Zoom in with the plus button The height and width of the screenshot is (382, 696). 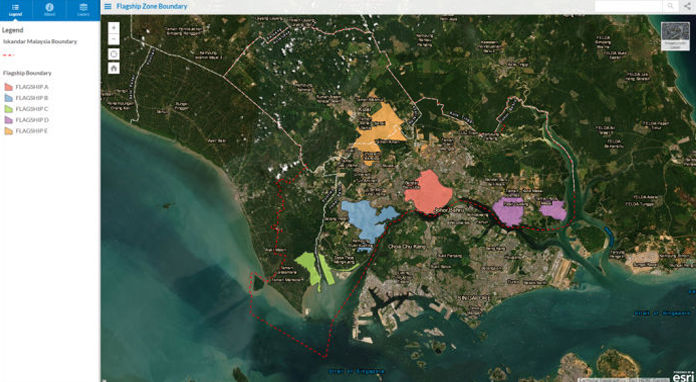(x=114, y=28)
